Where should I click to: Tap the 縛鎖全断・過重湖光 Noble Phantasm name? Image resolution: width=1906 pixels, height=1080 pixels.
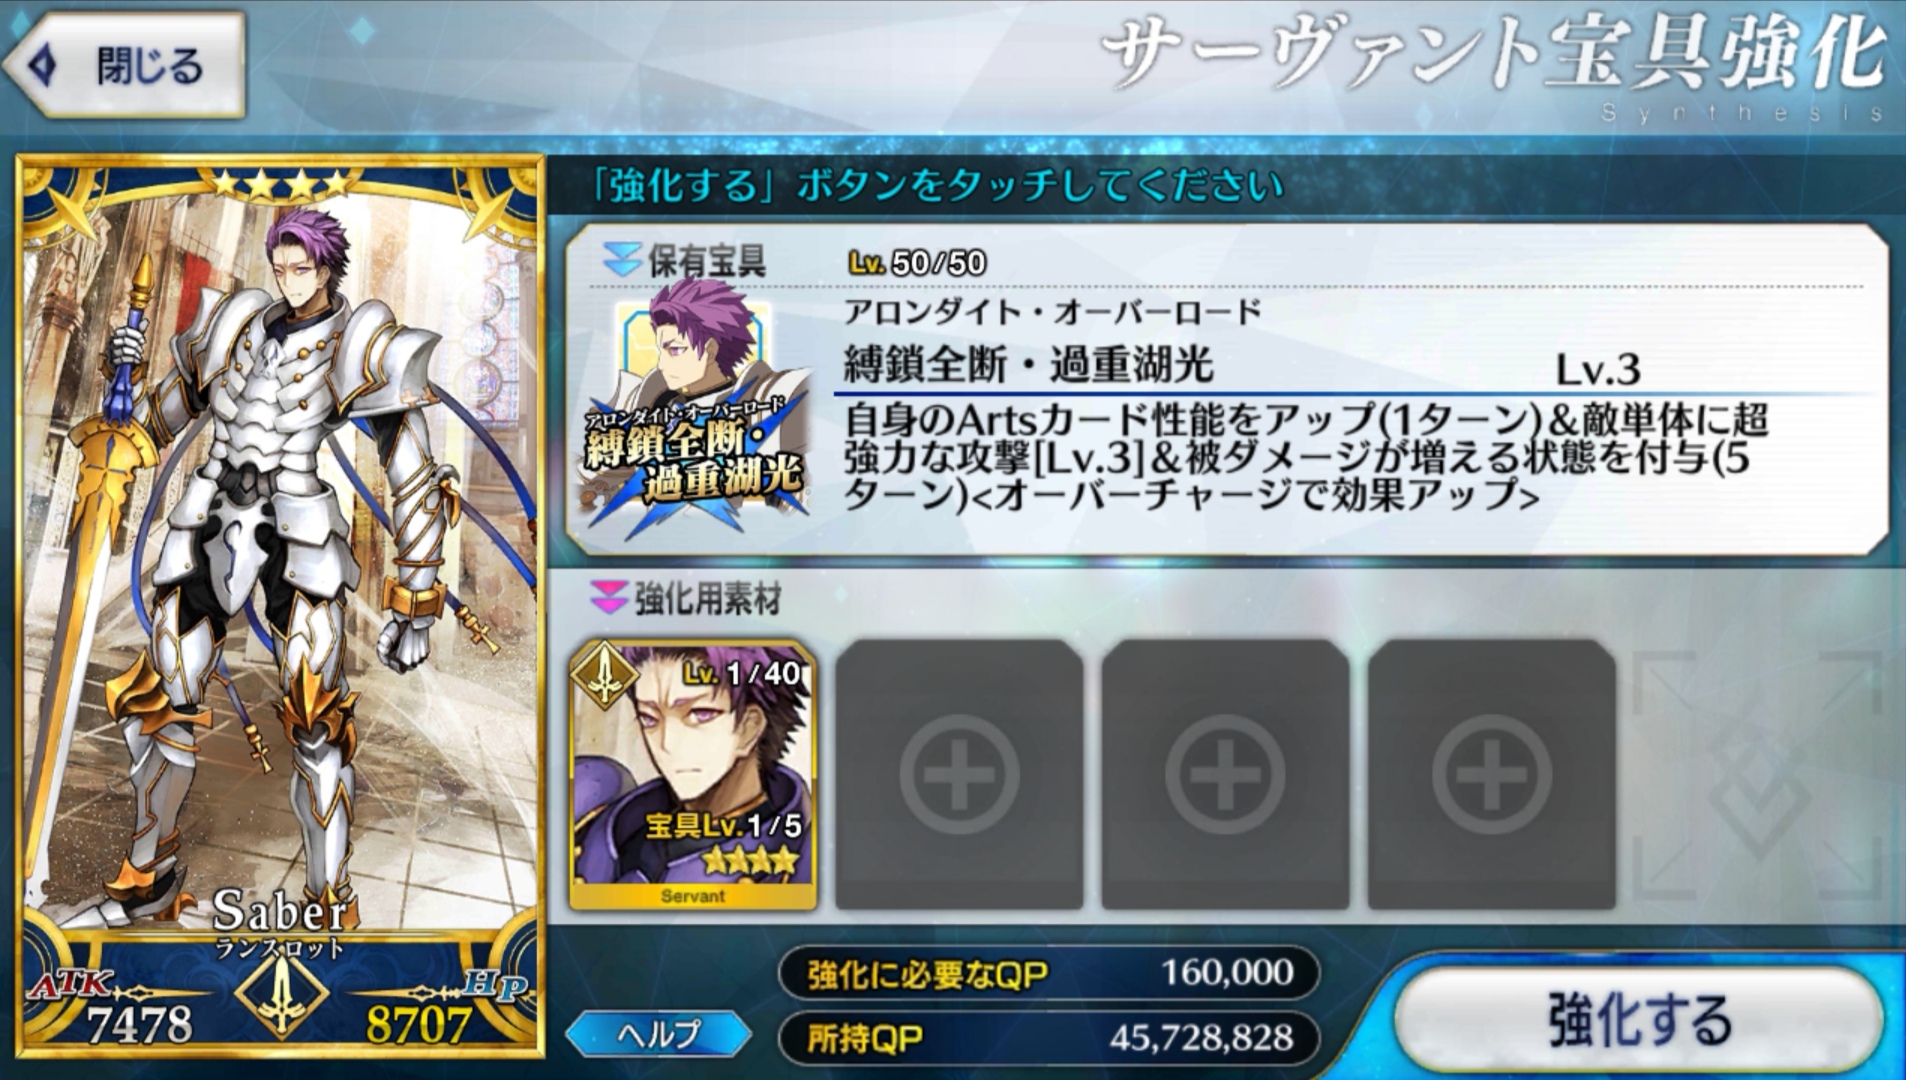[1029, 365]
